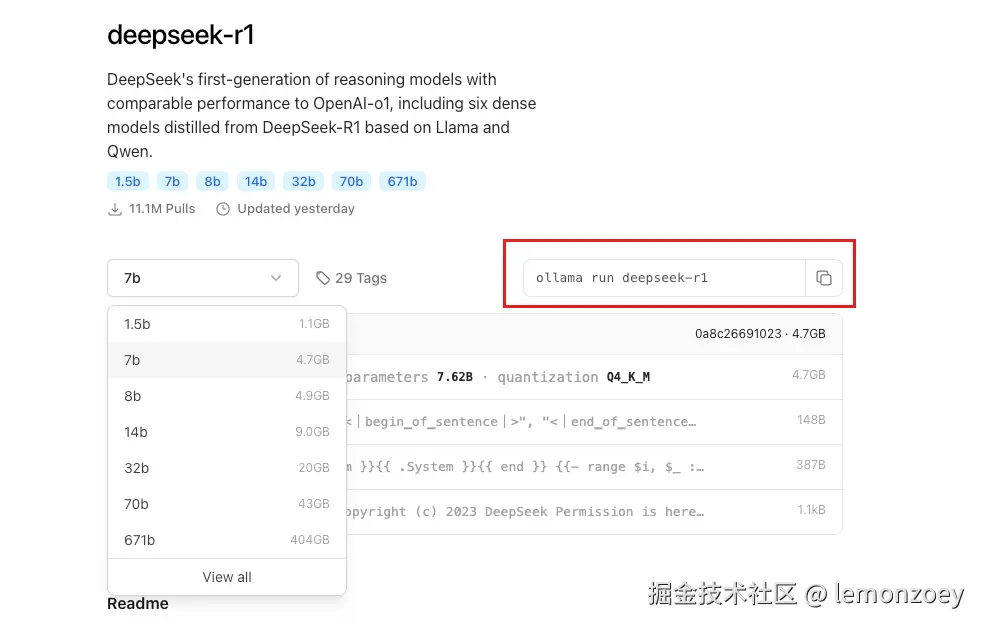Click the 0a8c26691023 · 4.7GB hash text
This screenshot has width=984, height=628.
click(760, 334)
